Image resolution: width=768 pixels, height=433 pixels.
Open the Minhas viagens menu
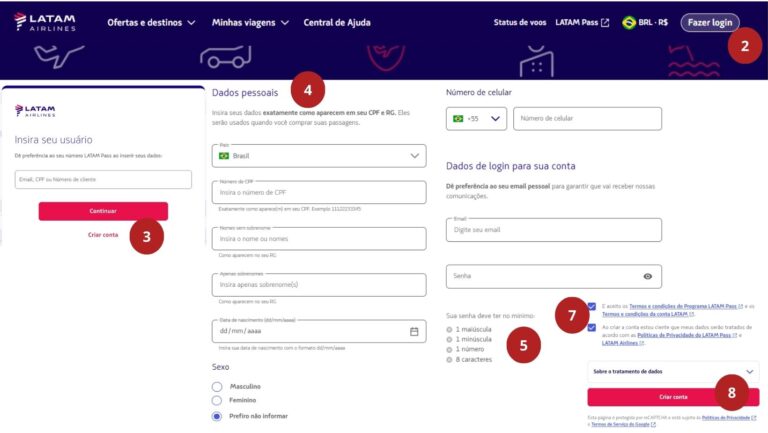(250, 23)
